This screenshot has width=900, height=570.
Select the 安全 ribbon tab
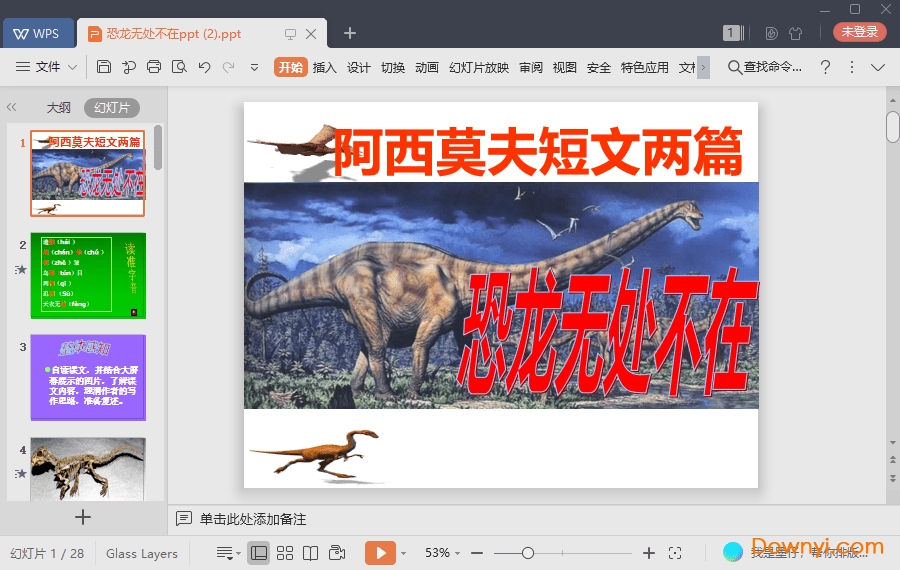[x=599, y=67]
